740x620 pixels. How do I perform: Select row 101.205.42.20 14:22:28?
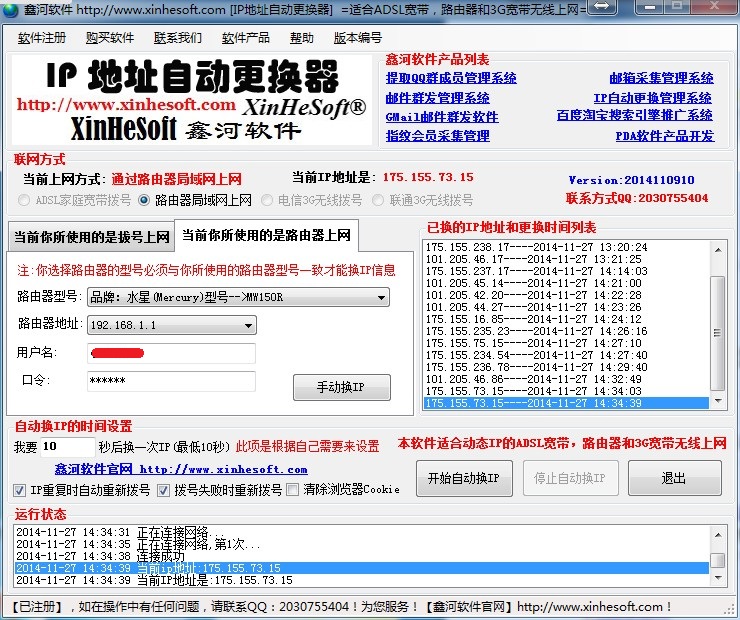click(x=567, y=295)
